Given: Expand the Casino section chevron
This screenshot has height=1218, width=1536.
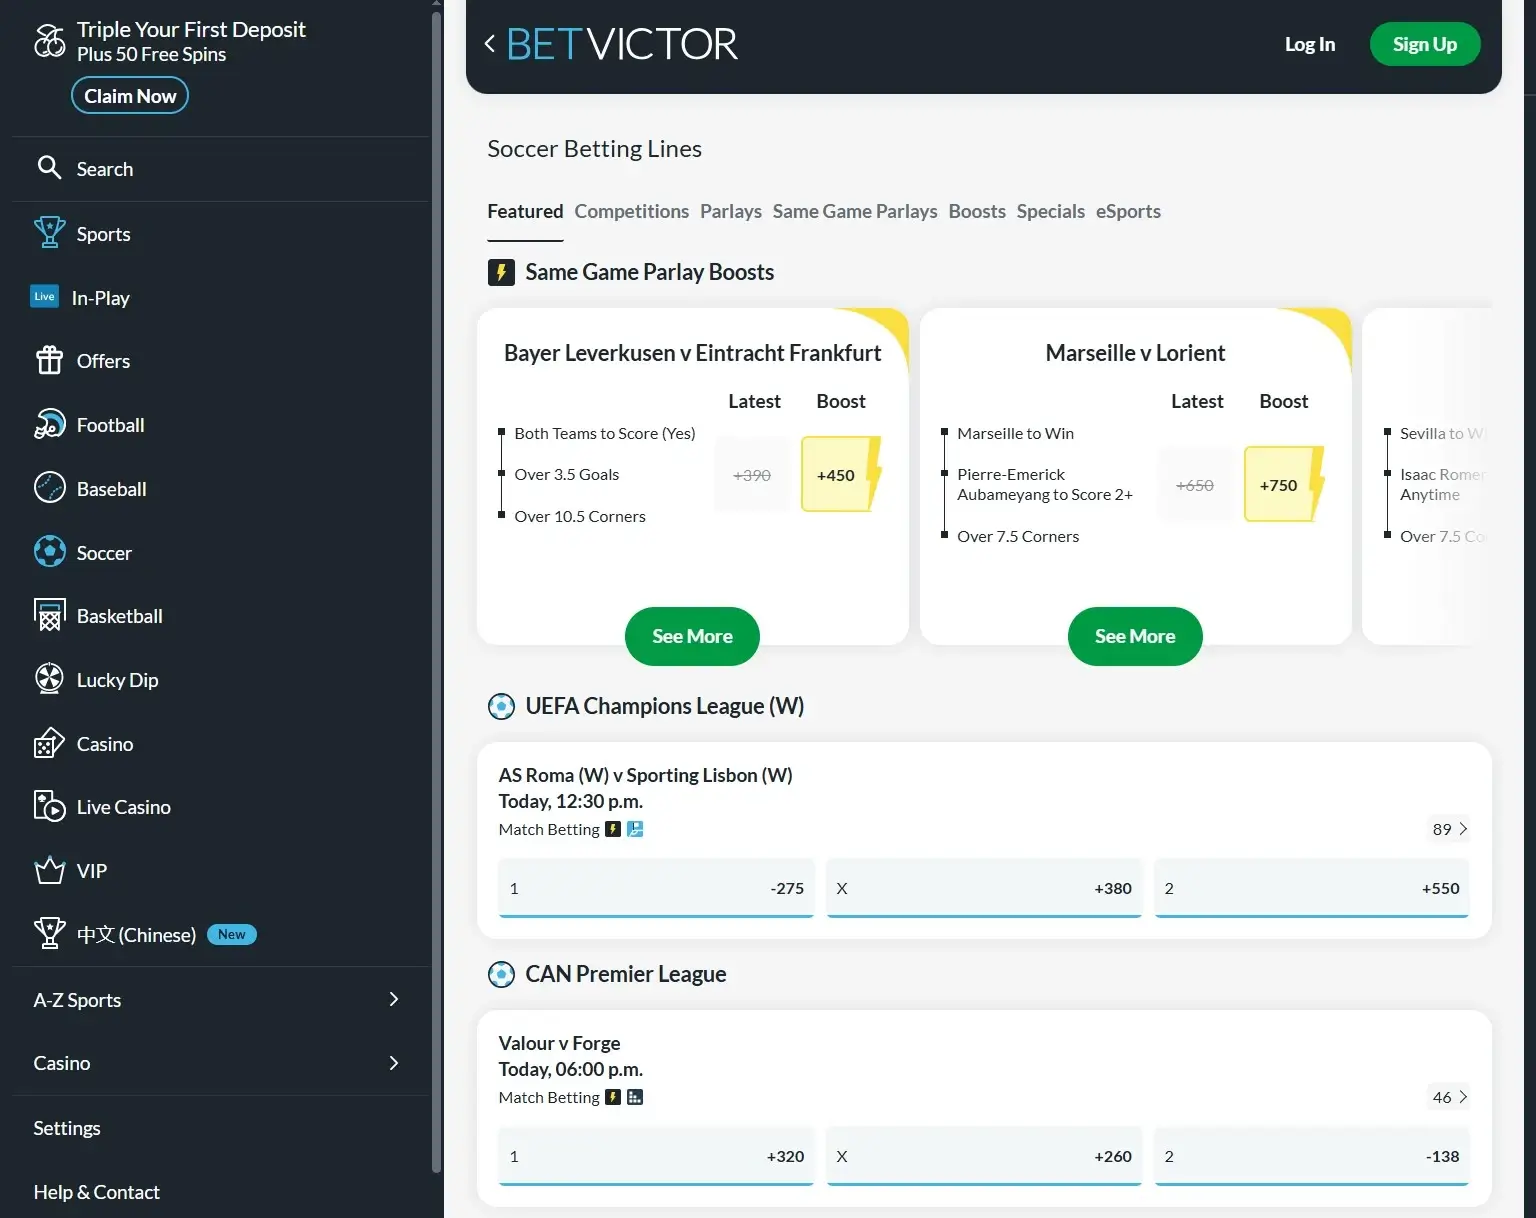Looking at the screenshot, I should click(394, 1063).
